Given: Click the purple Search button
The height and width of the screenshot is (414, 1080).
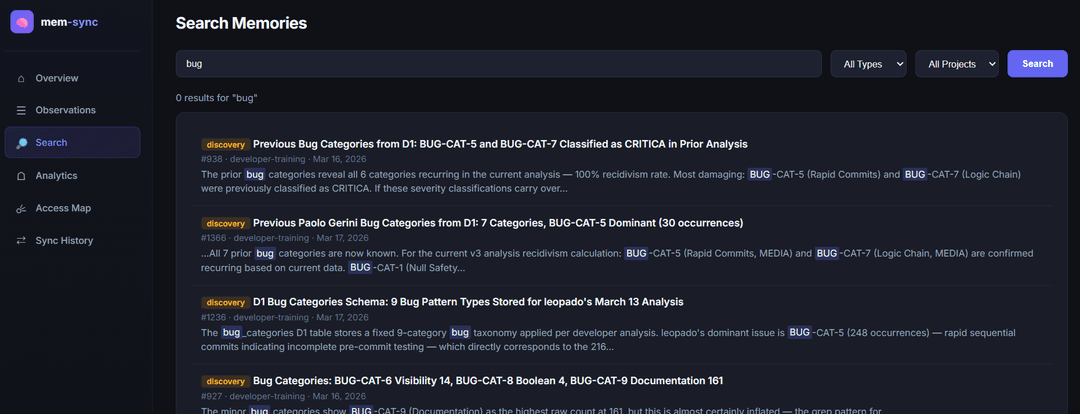Looking at the screenshot, I should point(1037,64).
